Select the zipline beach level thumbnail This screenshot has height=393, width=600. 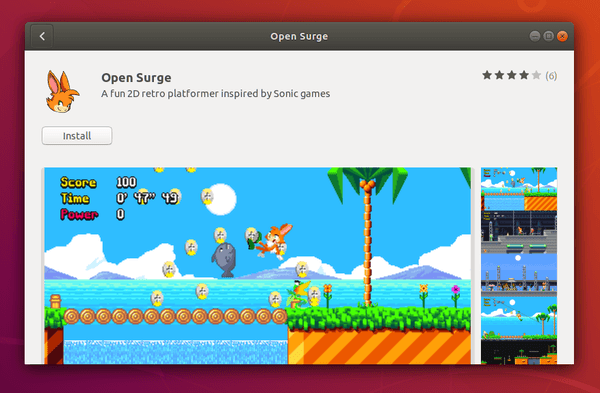[x=519, y=318]
